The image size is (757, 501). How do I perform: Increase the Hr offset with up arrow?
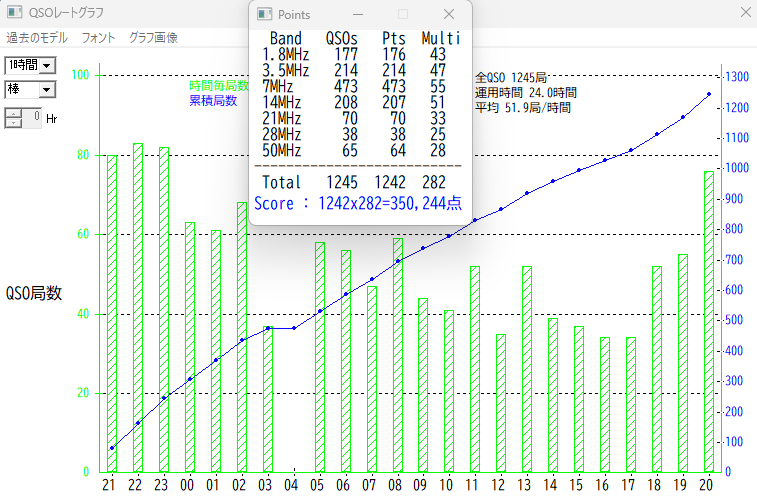click(x=13, y=112)
